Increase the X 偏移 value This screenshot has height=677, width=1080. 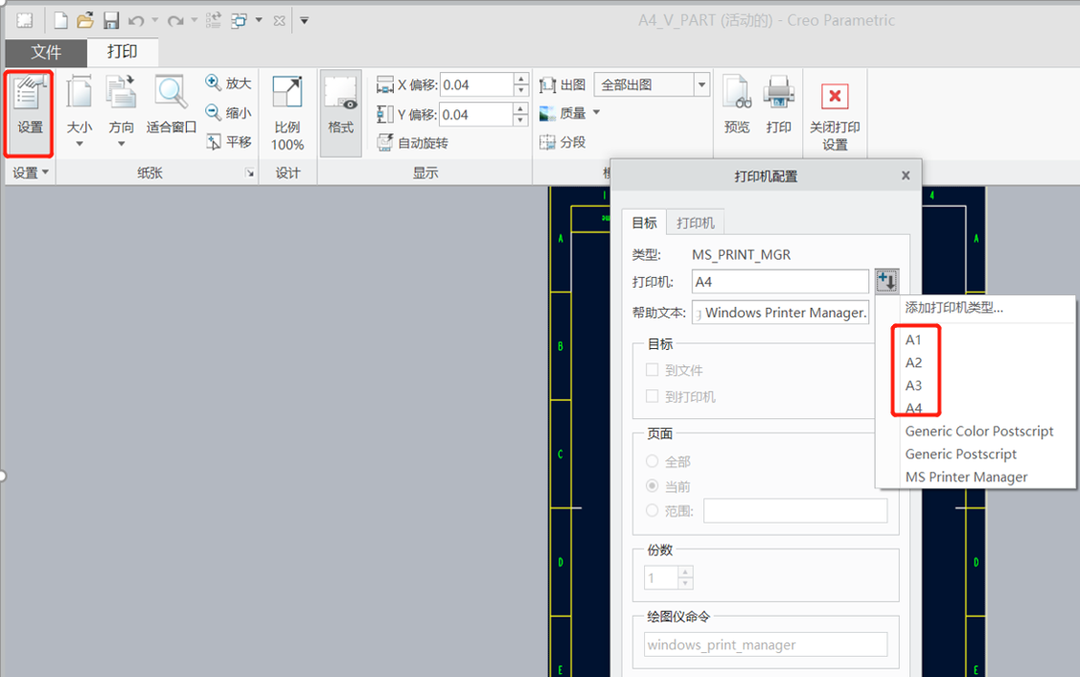click(521, 79)
